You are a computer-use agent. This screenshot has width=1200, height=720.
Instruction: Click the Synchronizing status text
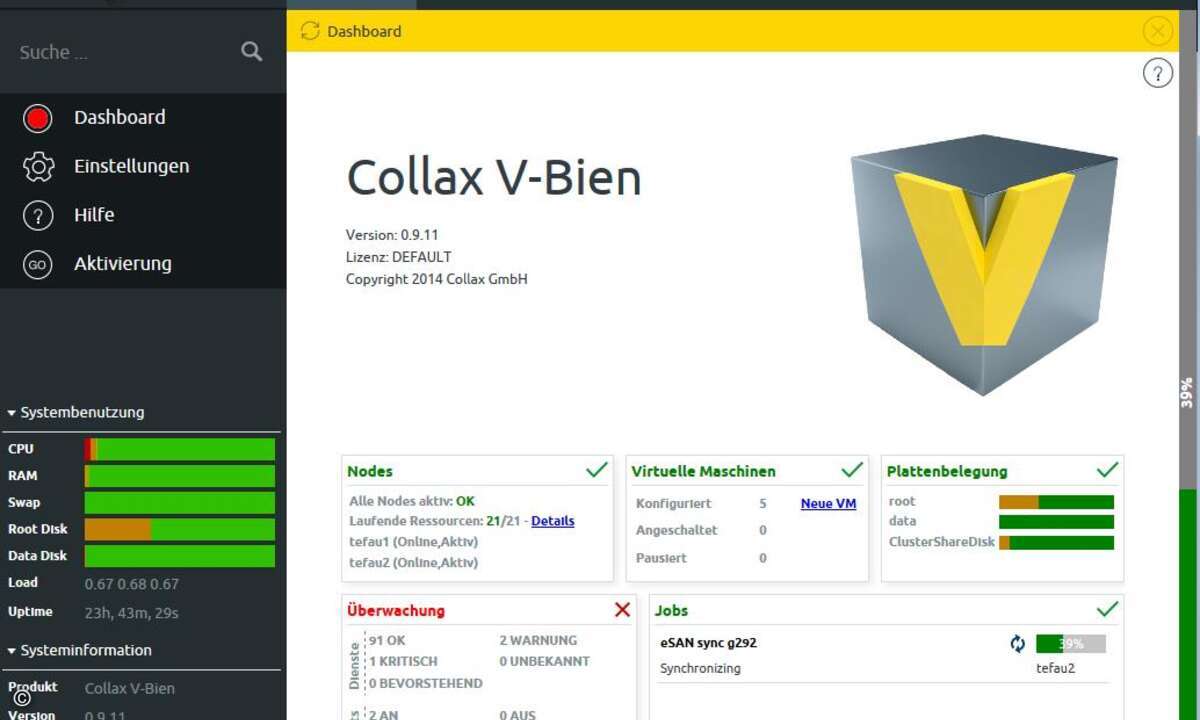coord(700,668)
